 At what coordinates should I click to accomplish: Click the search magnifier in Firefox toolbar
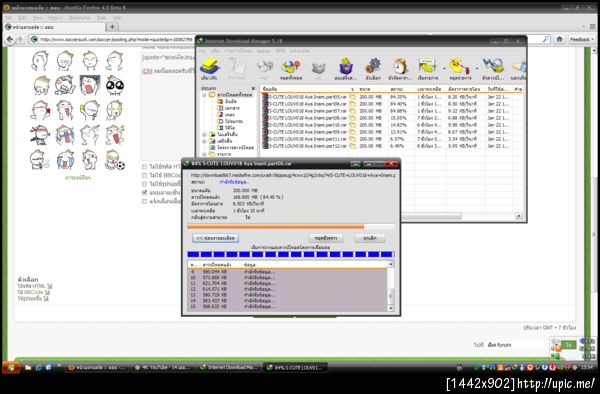545,39
